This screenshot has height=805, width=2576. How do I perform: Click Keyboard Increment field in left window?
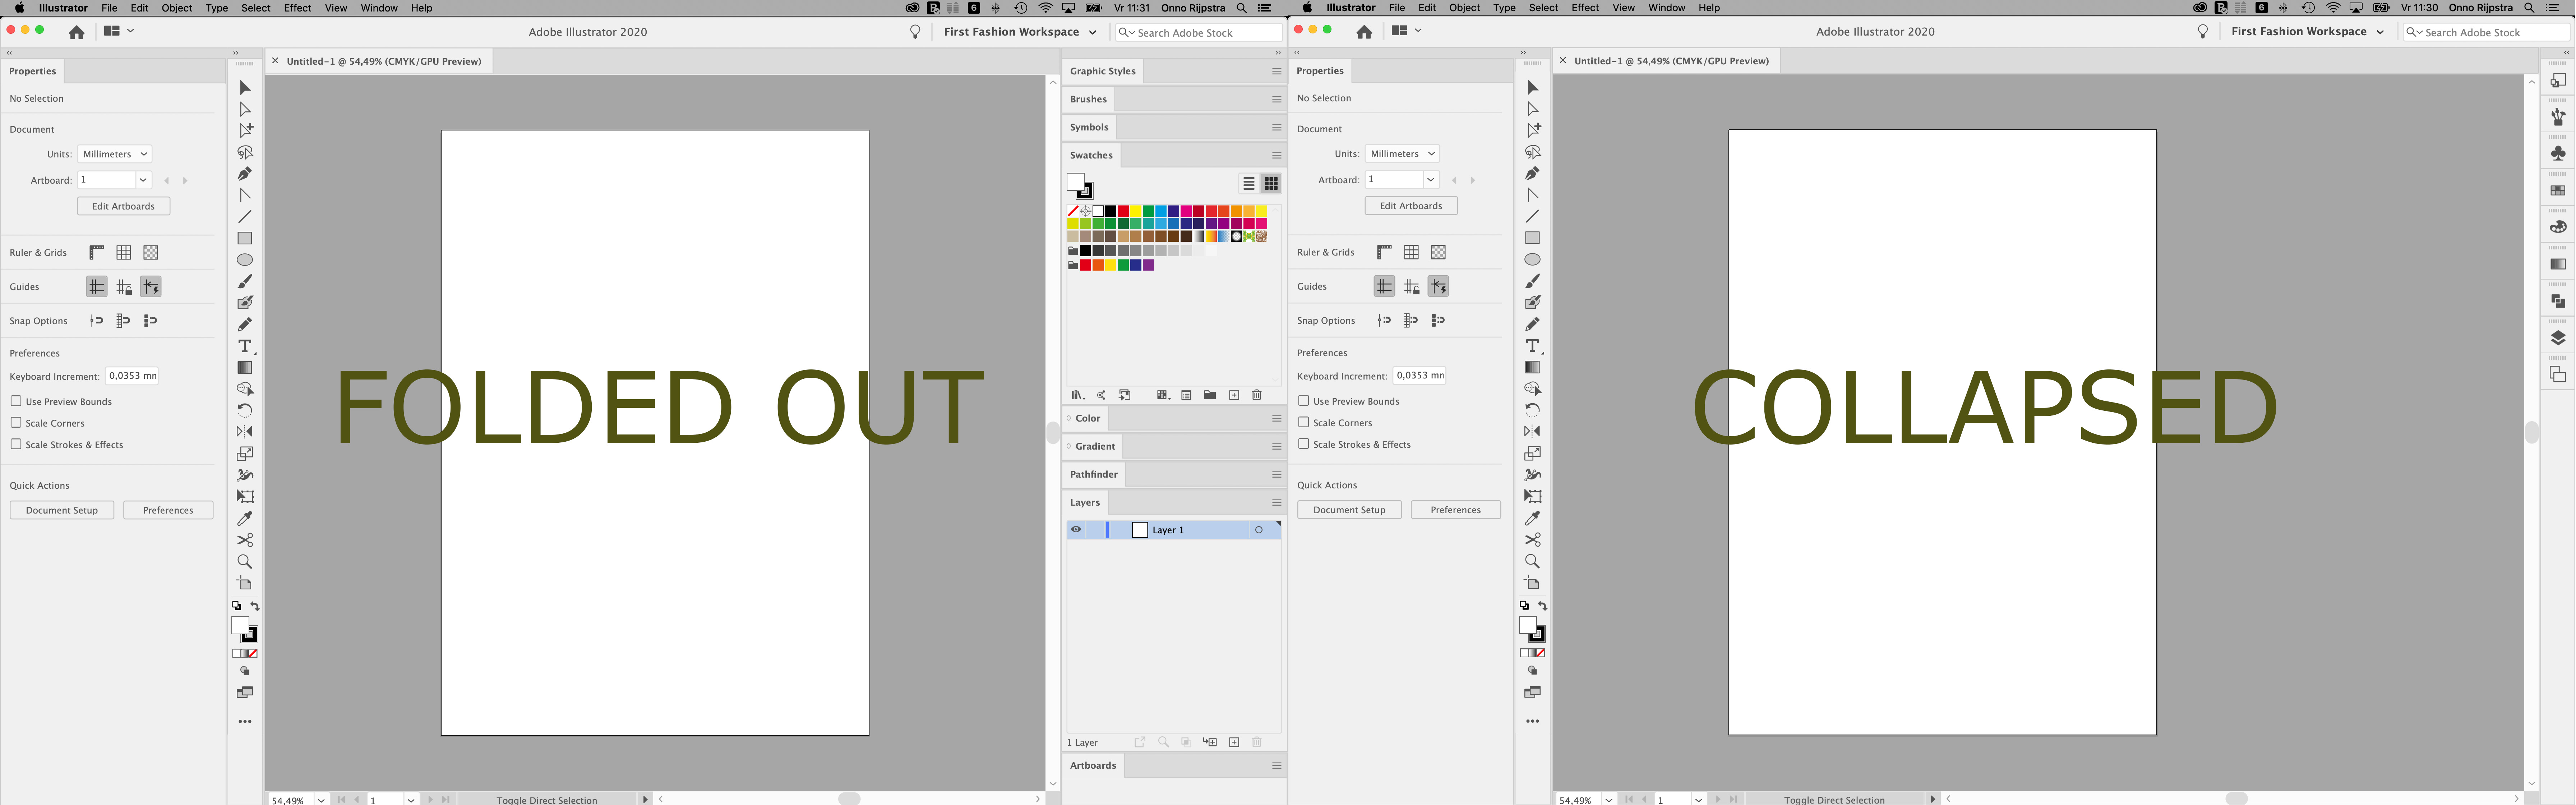132,376
